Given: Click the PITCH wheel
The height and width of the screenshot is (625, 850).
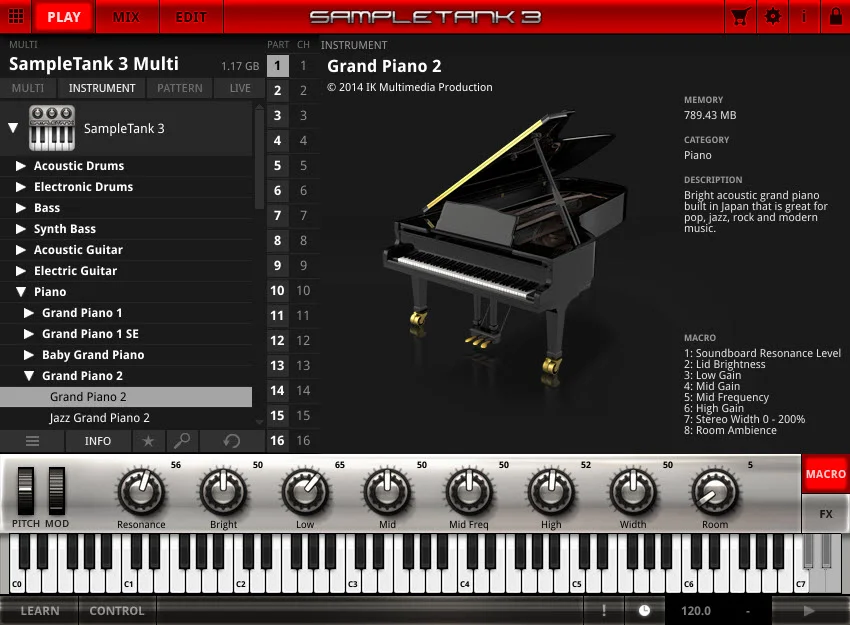Looking at the screenshot, I should coord(25,491).
